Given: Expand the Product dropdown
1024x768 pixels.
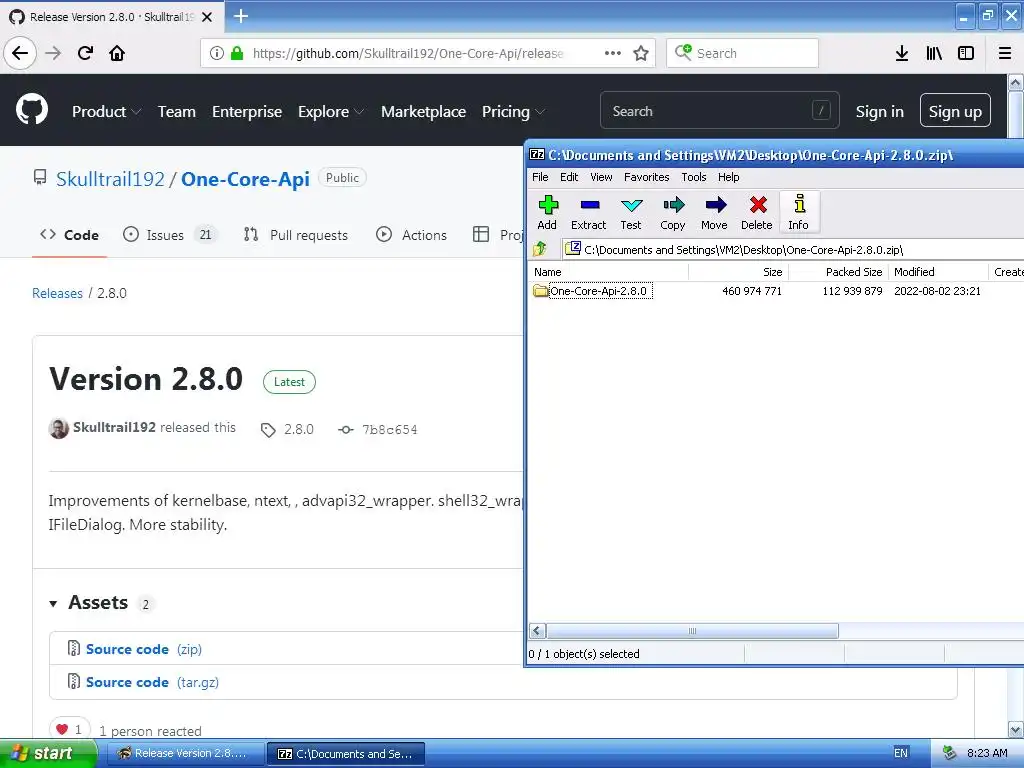Looking at the screenshot, I should pyautogui.click(x=106, y=112).
